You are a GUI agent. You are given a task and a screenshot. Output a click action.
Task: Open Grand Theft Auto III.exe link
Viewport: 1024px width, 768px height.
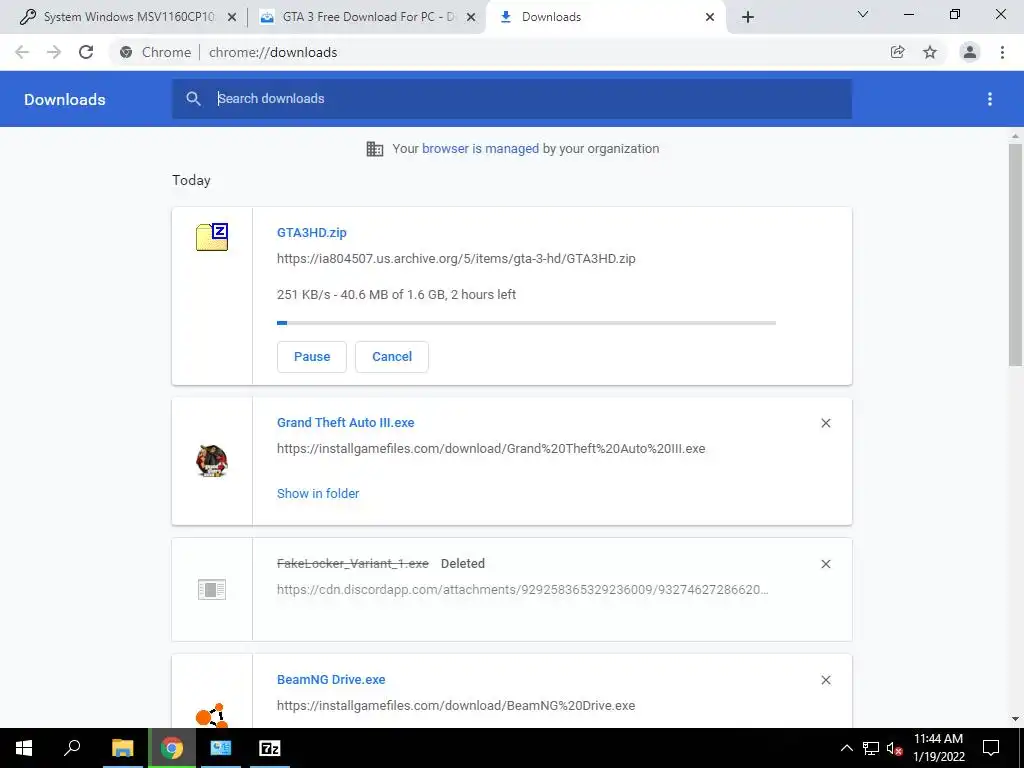click(345, 423)
